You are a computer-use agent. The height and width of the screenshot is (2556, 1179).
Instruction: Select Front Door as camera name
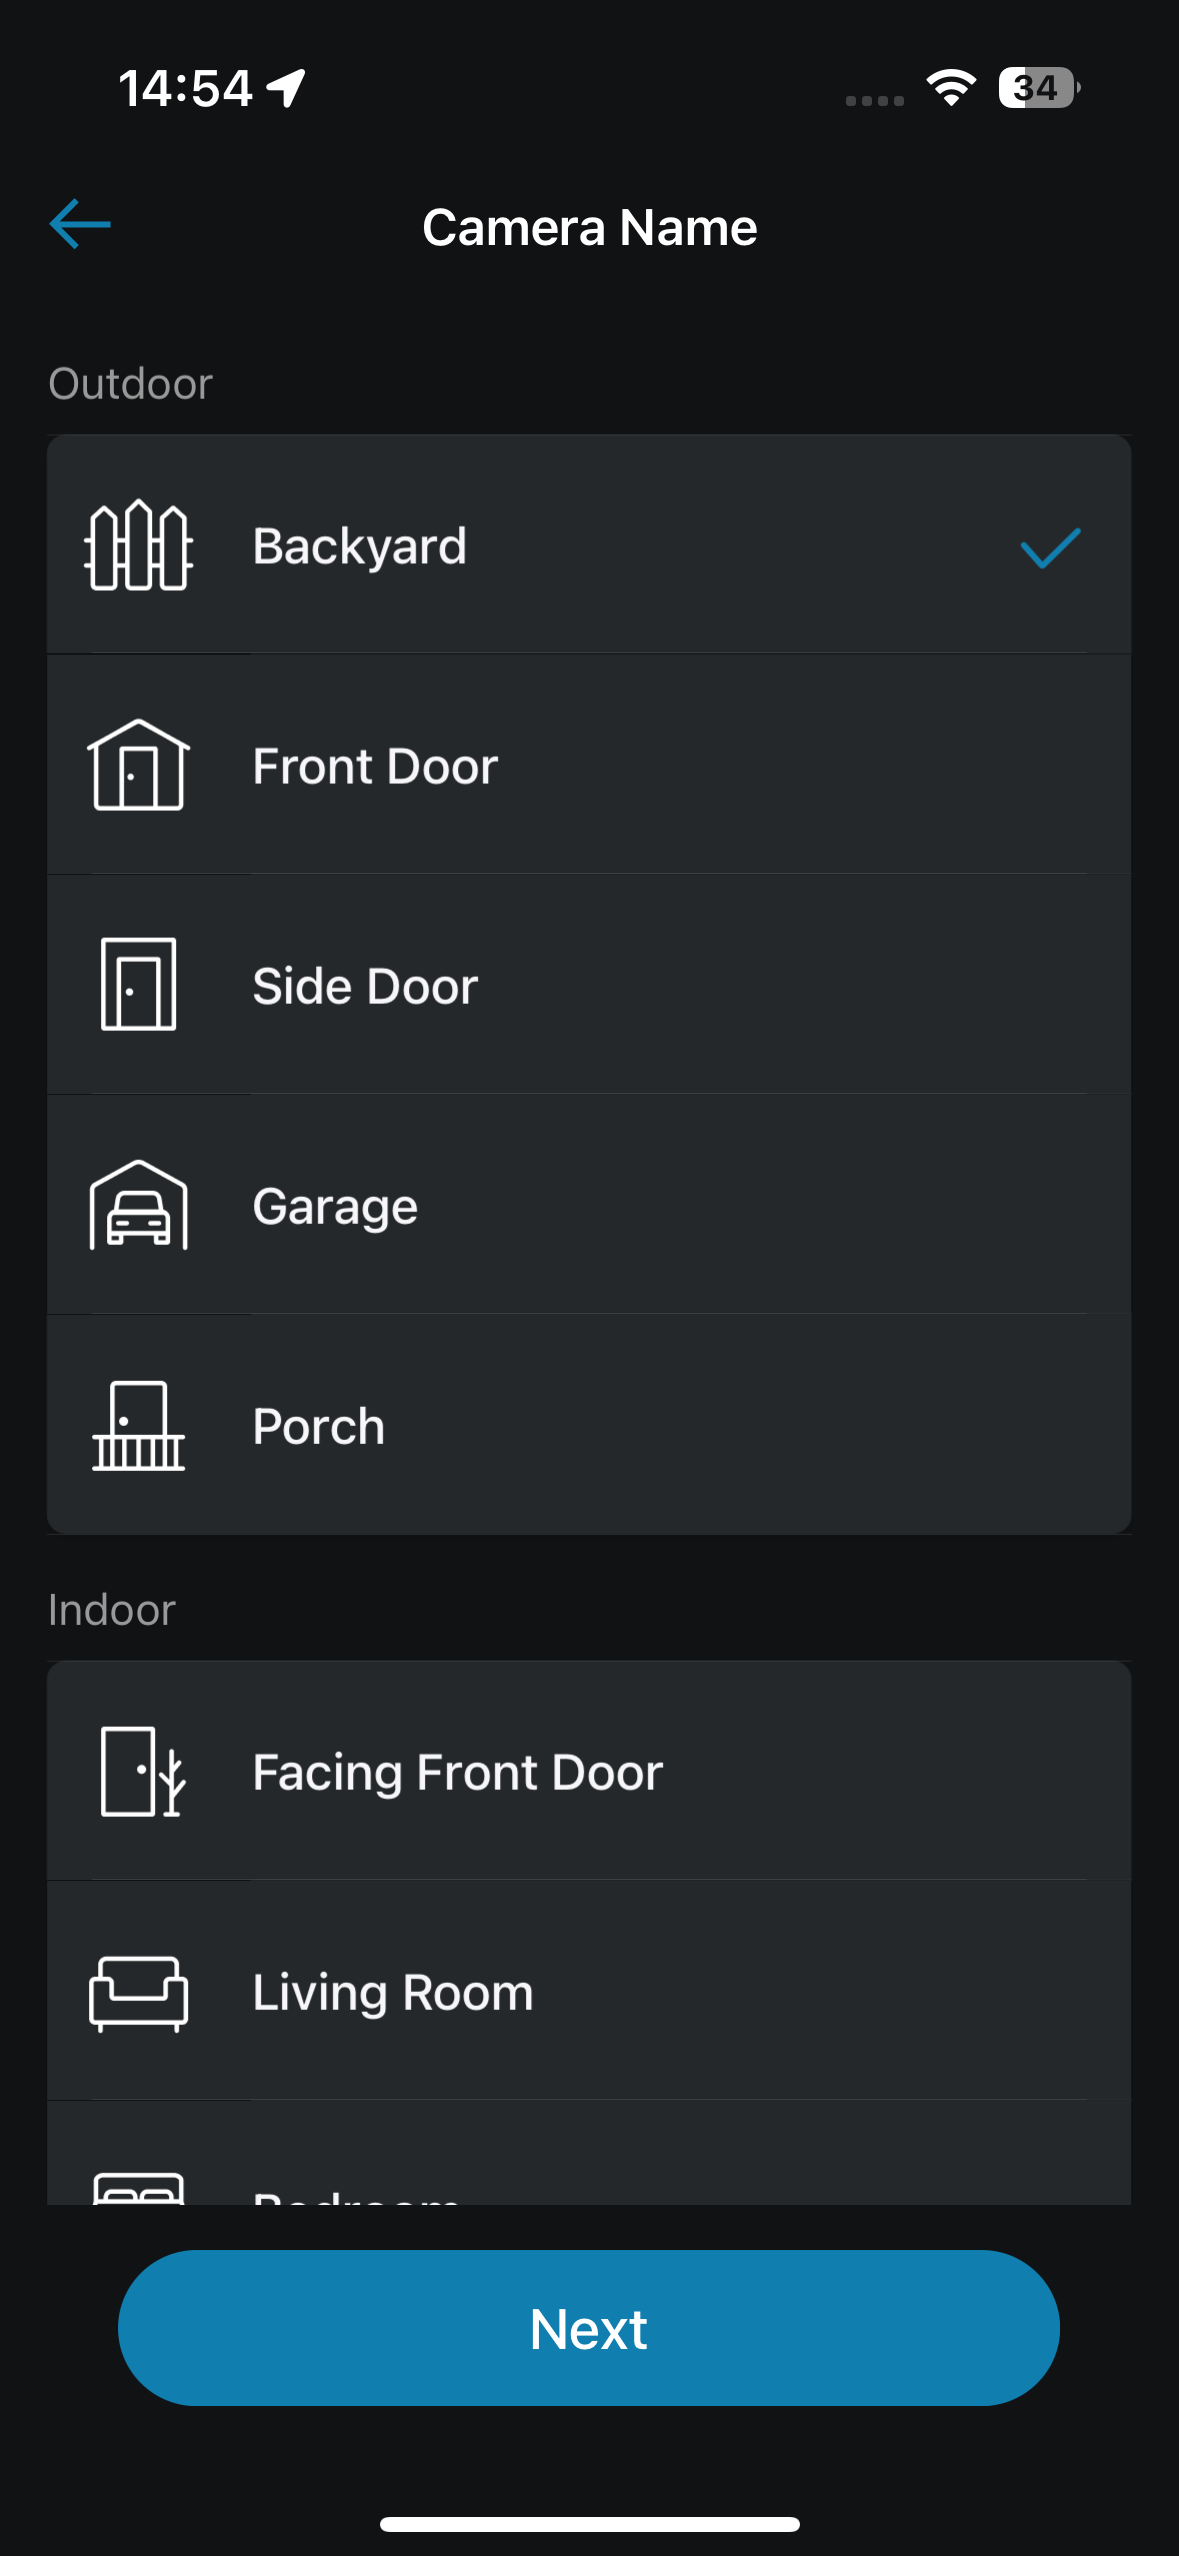(589, 765)
